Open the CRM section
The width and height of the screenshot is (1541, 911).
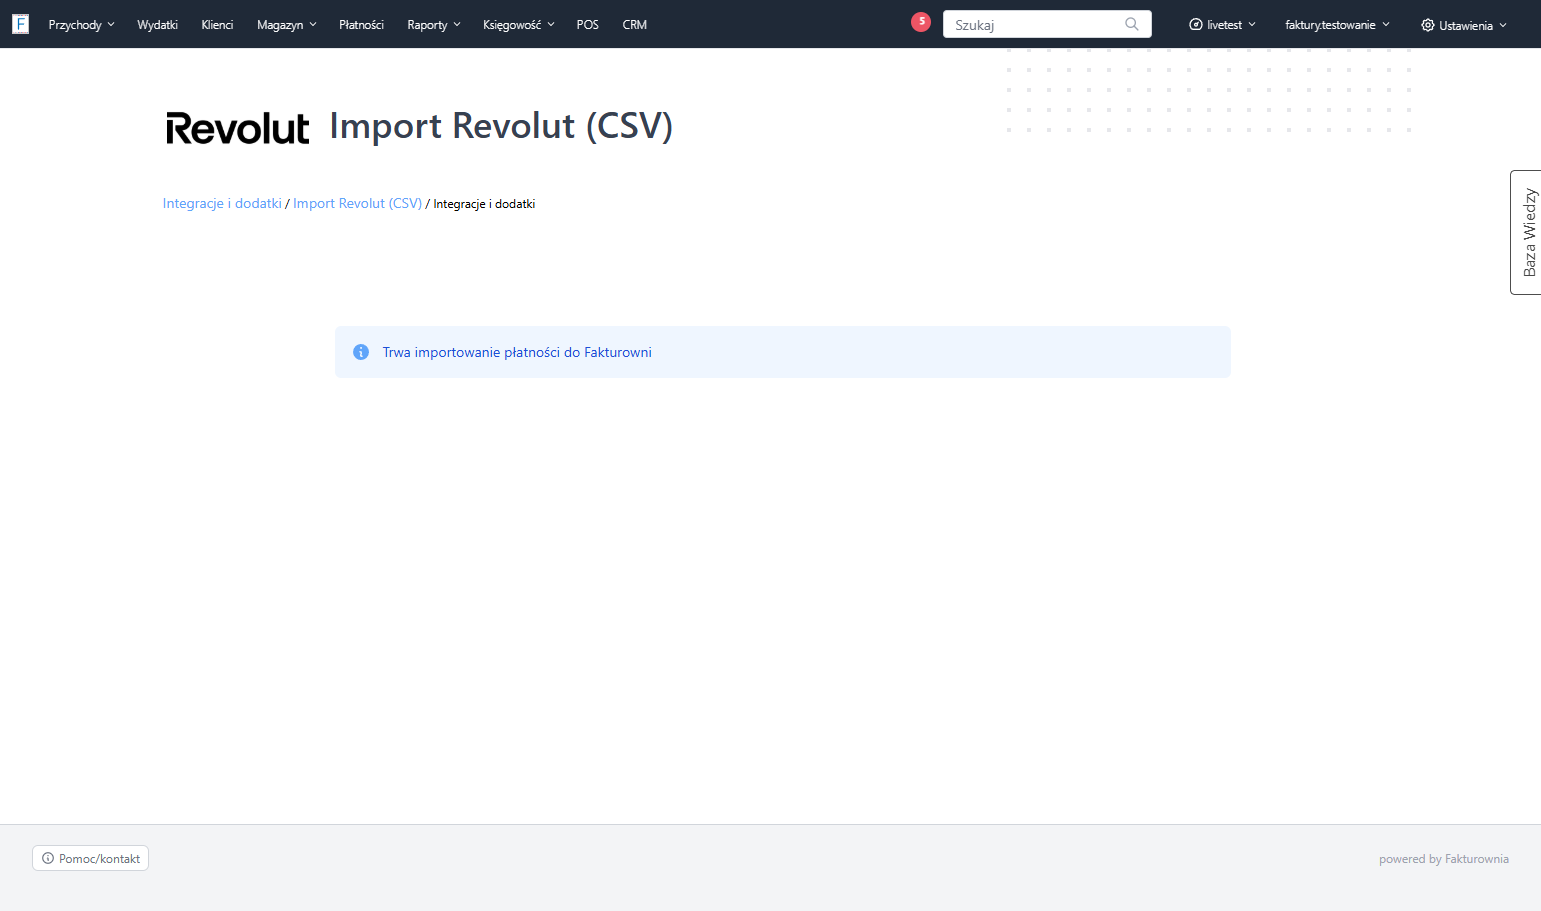[634, 25]
